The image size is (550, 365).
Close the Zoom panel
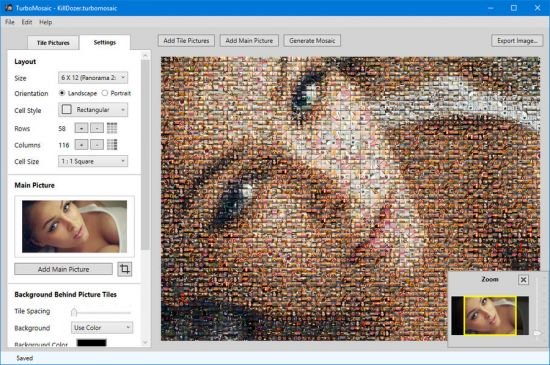pyautogui.click(x=523, y=279)
